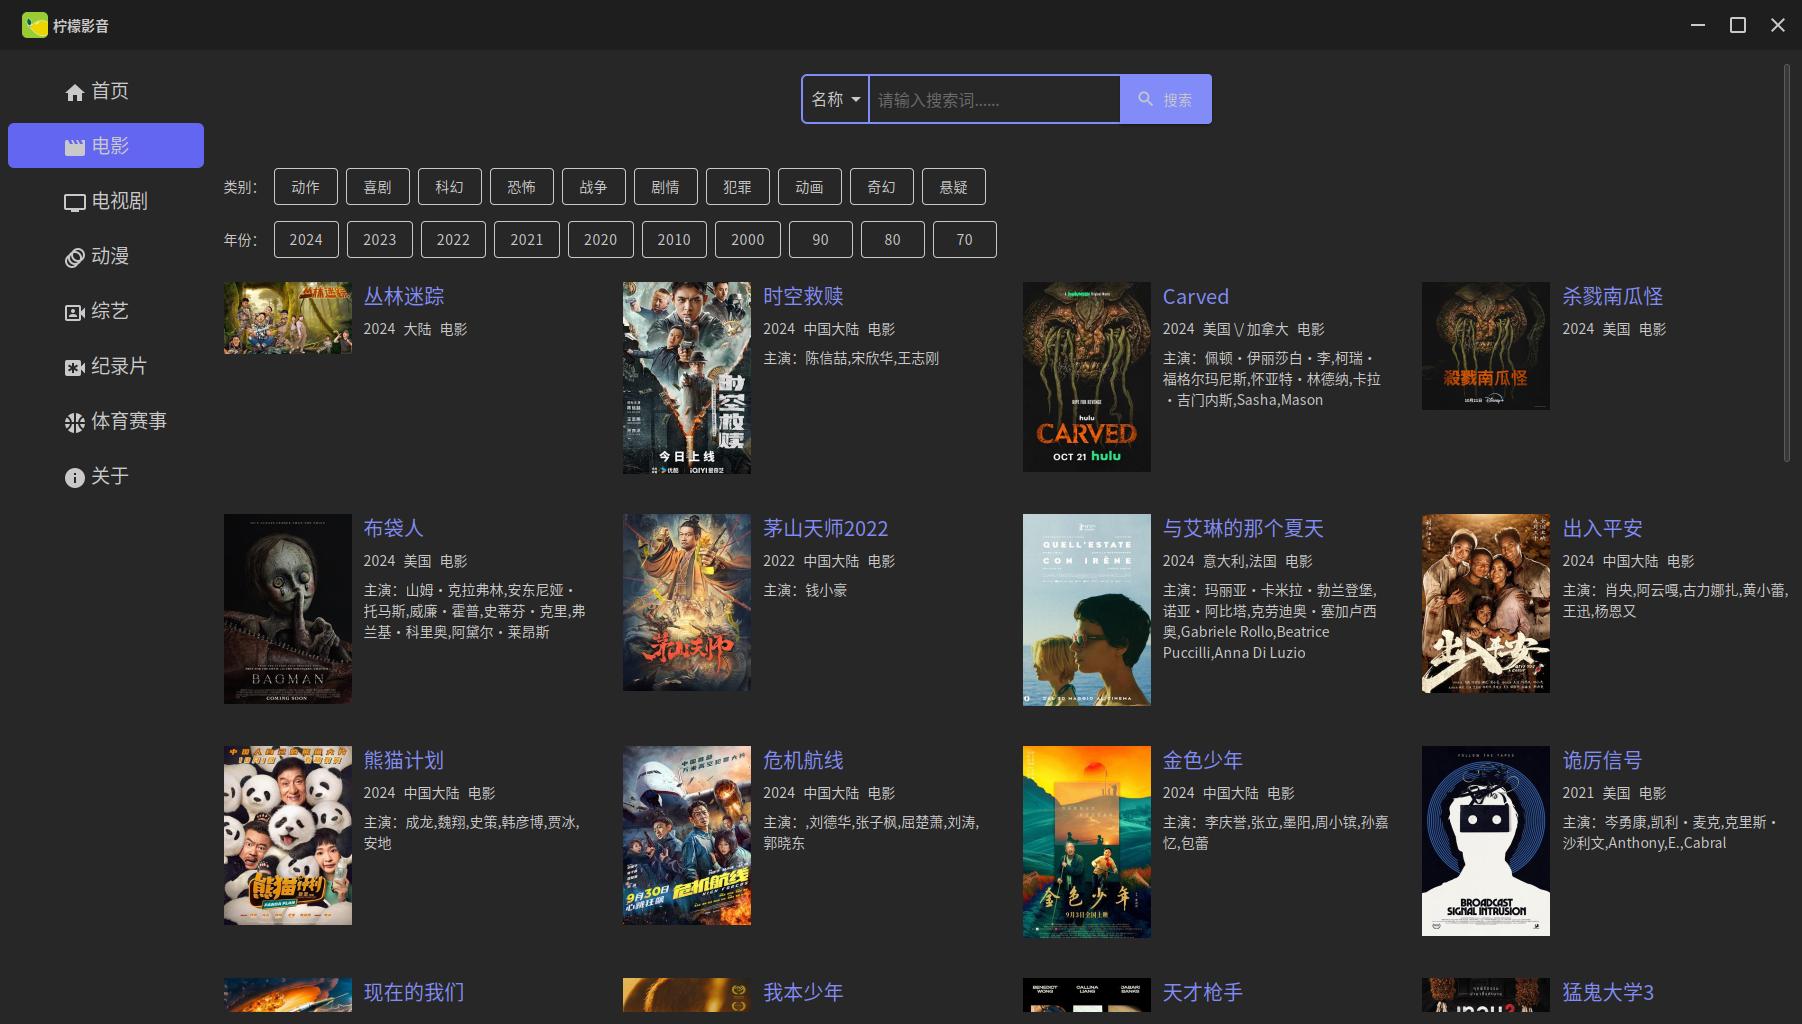Open the 熊猫计划 poster thumbnail

tap(288, 835)
